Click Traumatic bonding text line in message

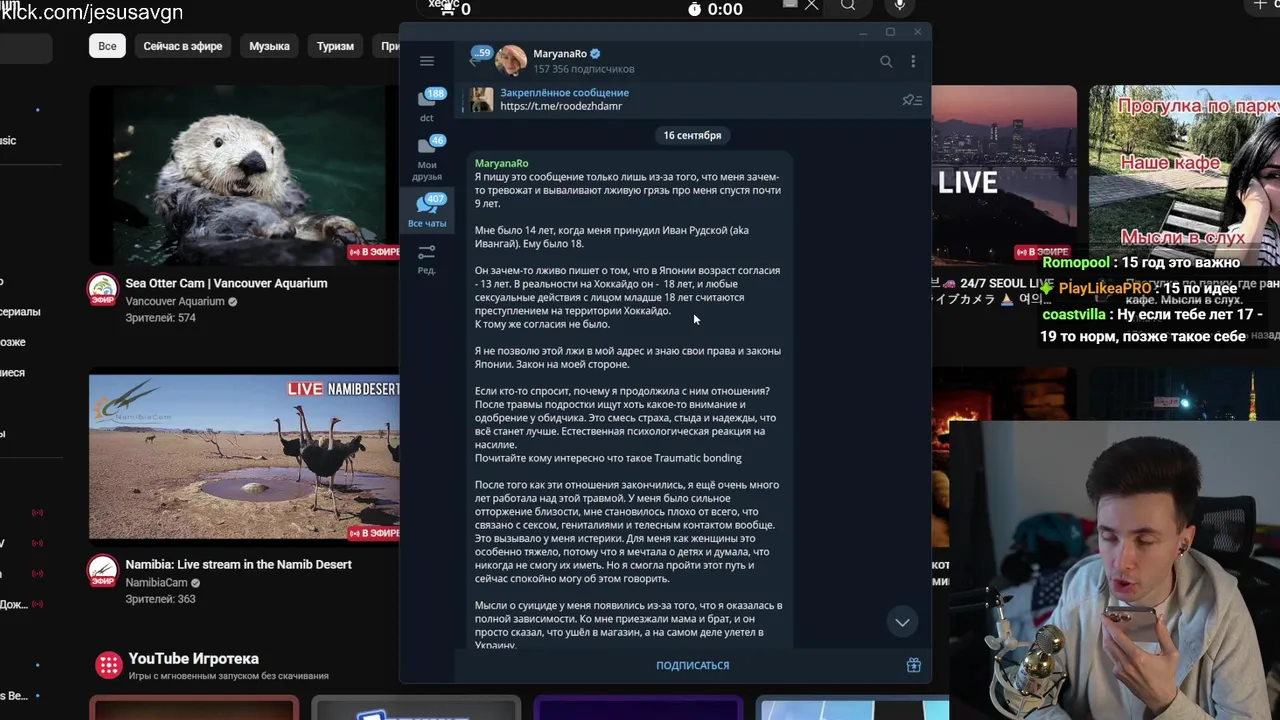608,458
